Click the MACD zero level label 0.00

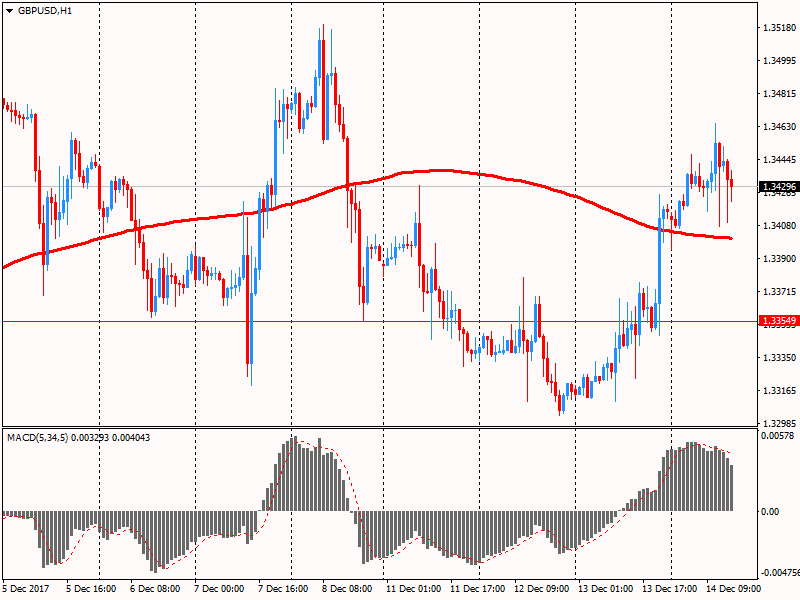coord(770,512)
